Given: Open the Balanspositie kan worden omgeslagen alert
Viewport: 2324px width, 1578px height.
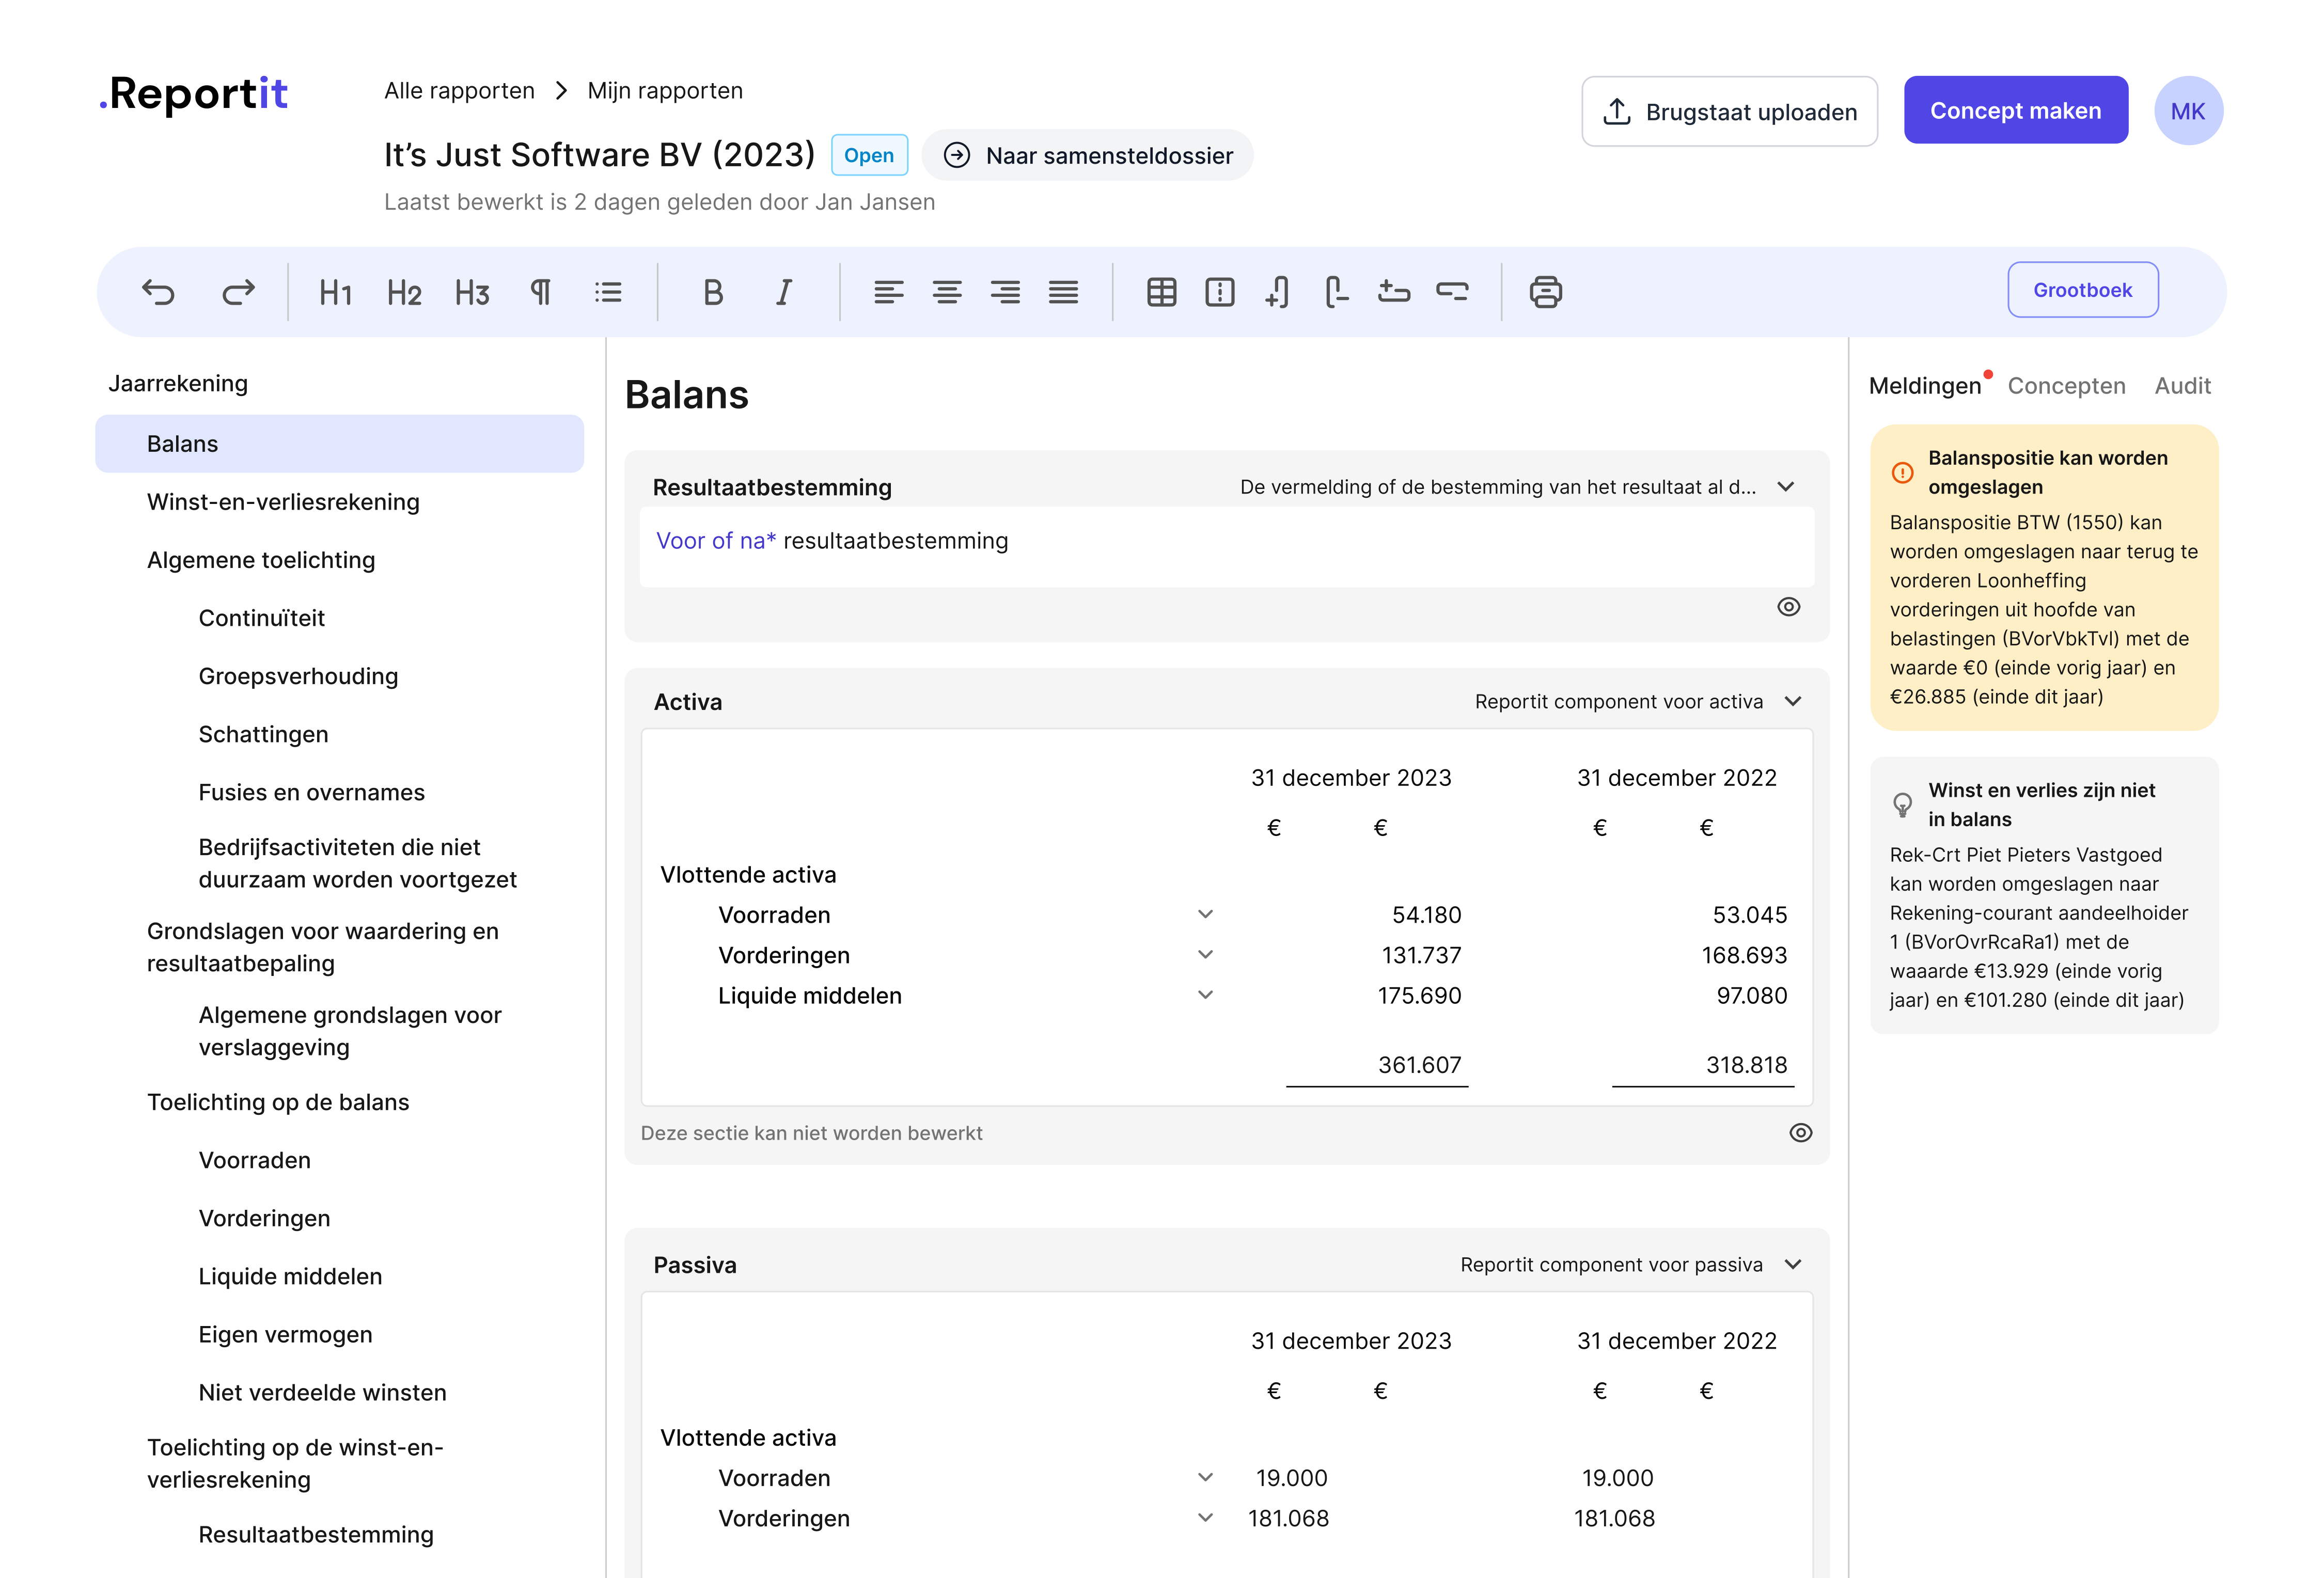Looking at the screenshot, I should [2044, 577].
